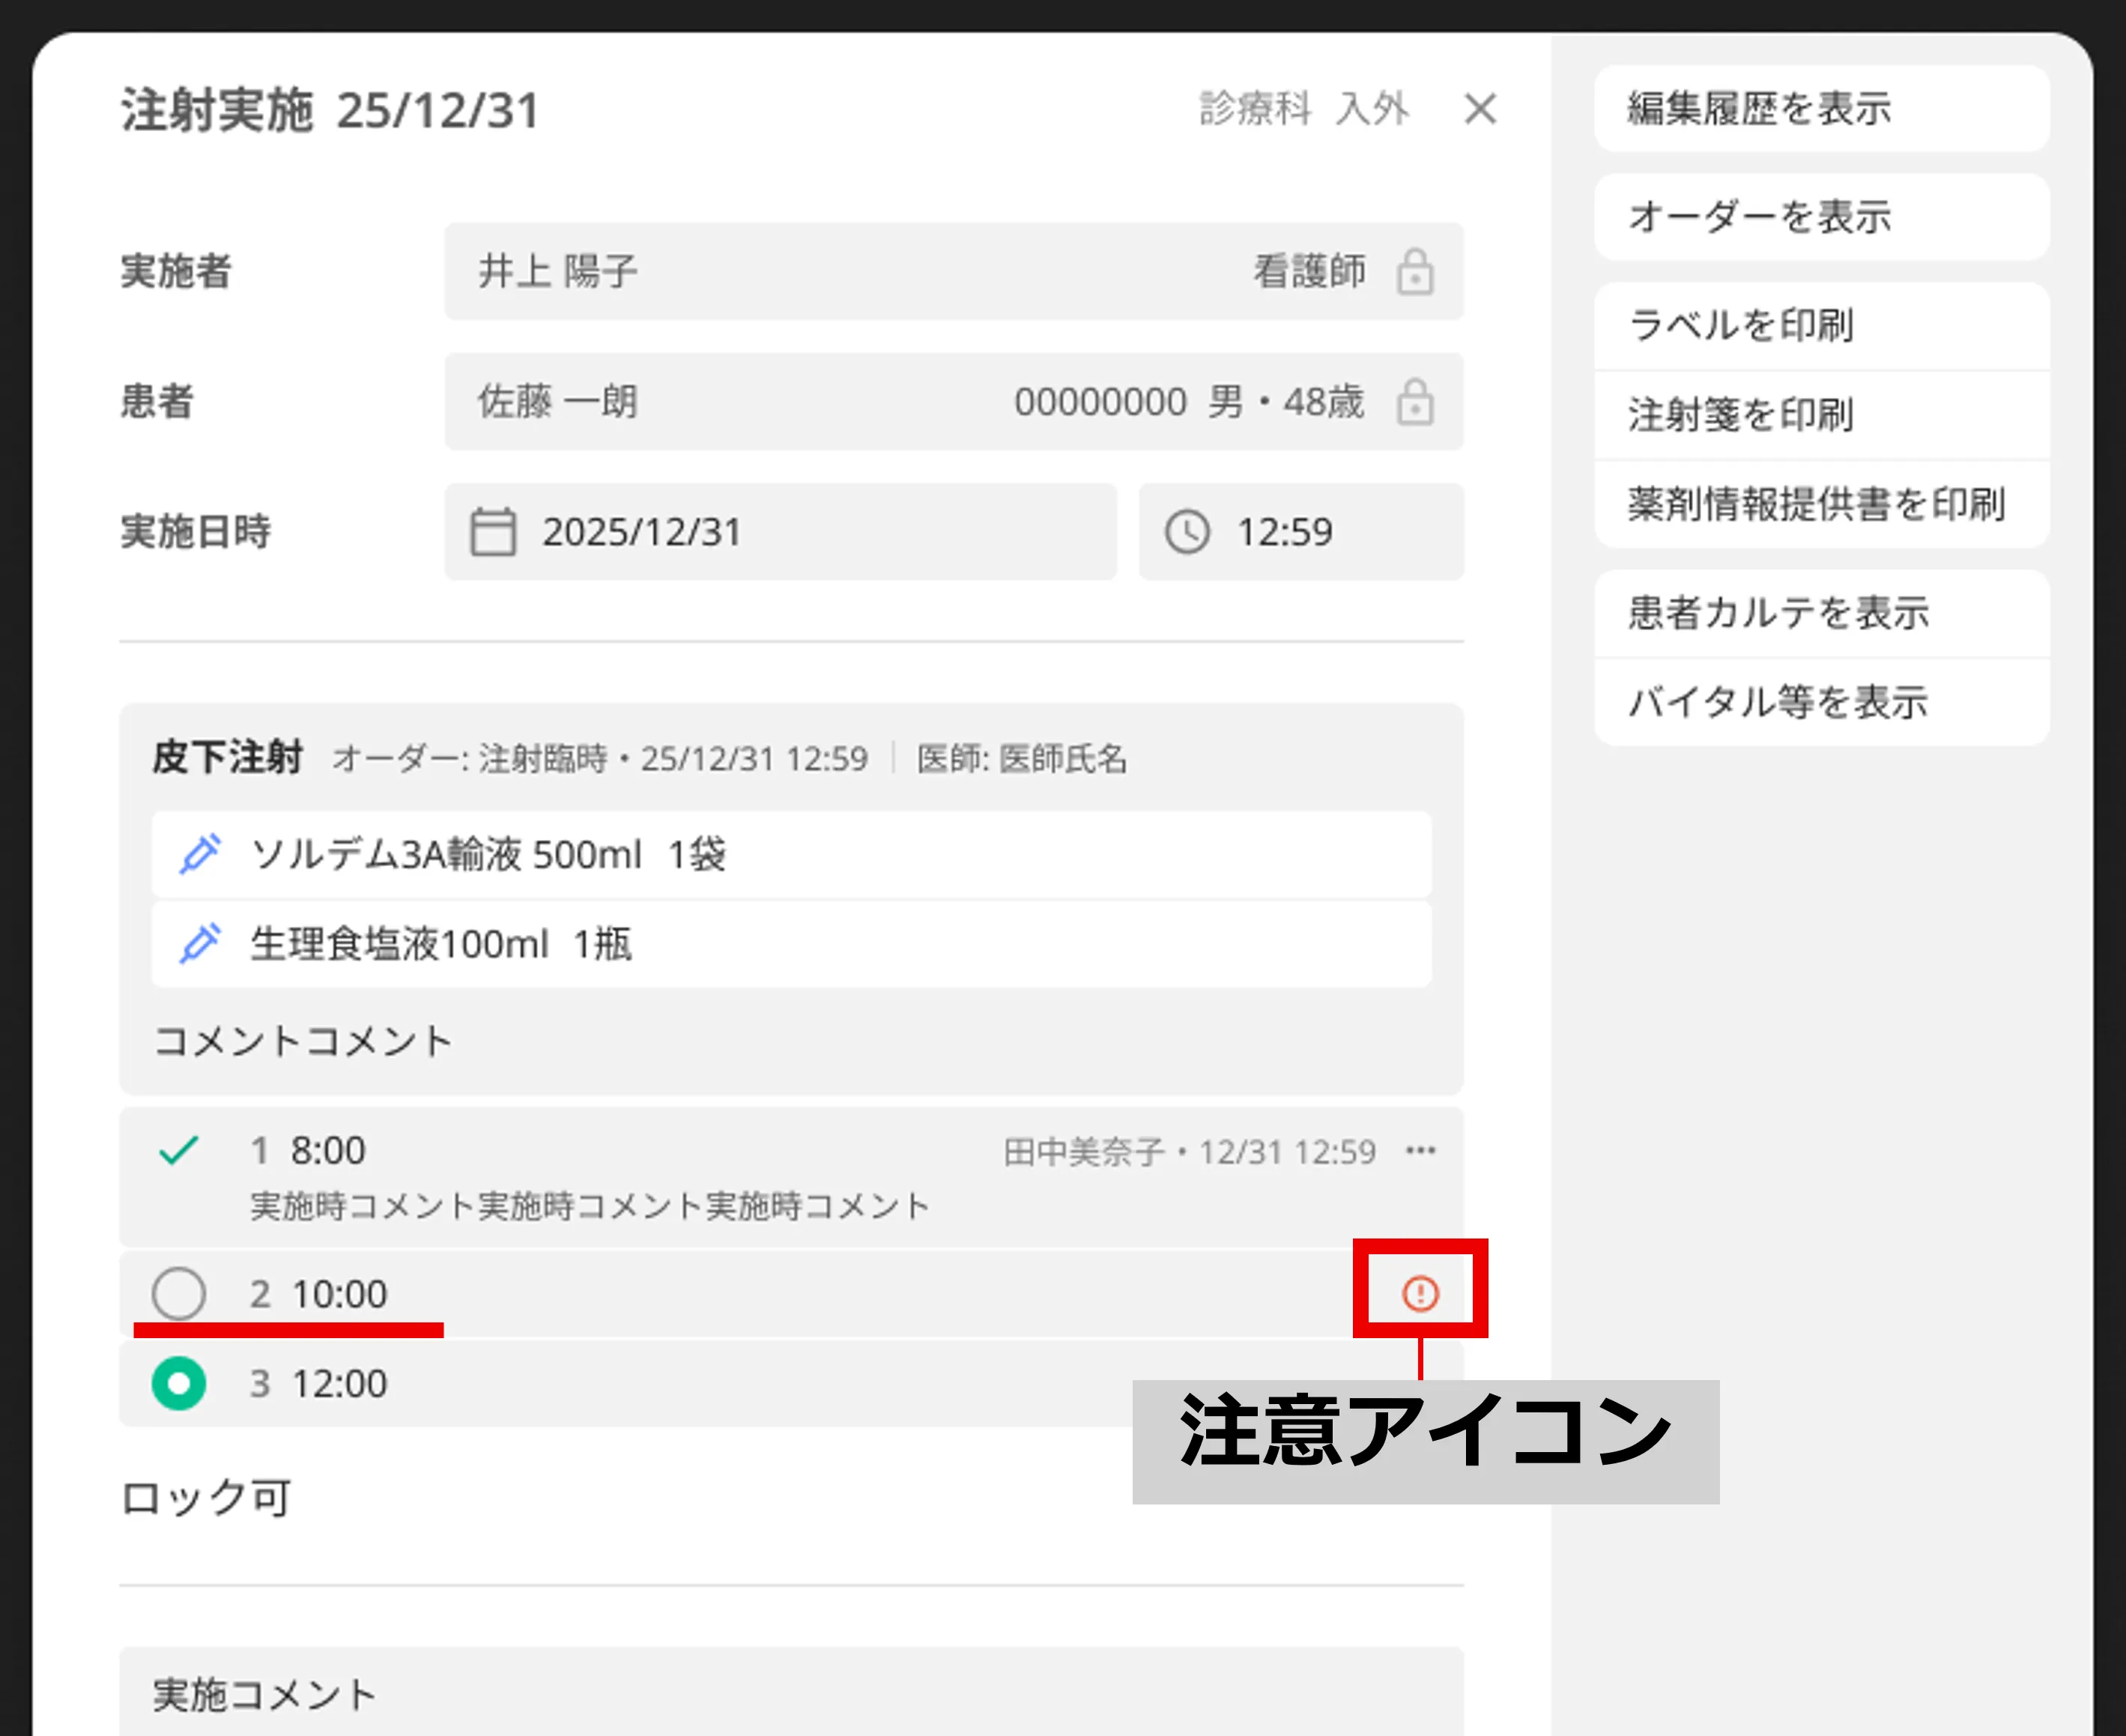Click オーダーを表示 in the side panel
The image size is (2126, 1736).
[x=1820, y=217]
